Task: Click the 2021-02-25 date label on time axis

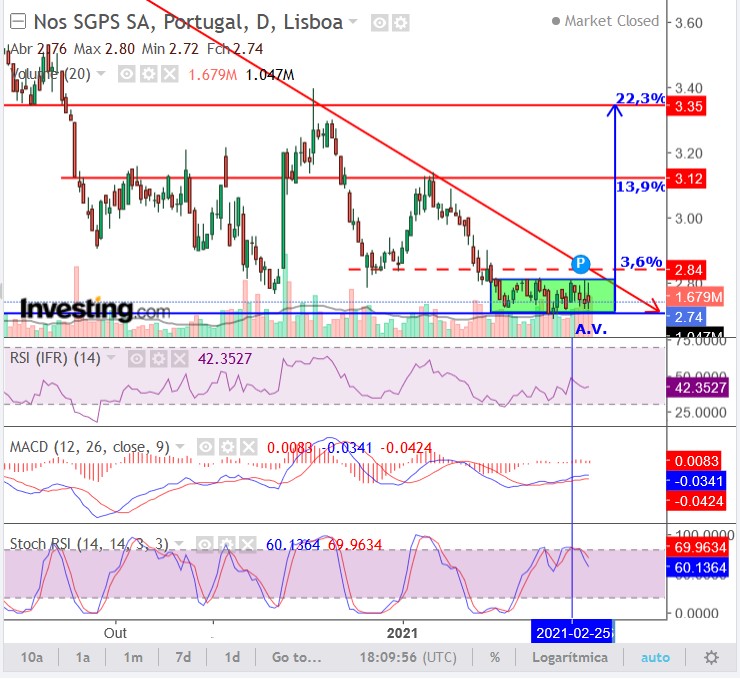Action: (x=572, y=632)
